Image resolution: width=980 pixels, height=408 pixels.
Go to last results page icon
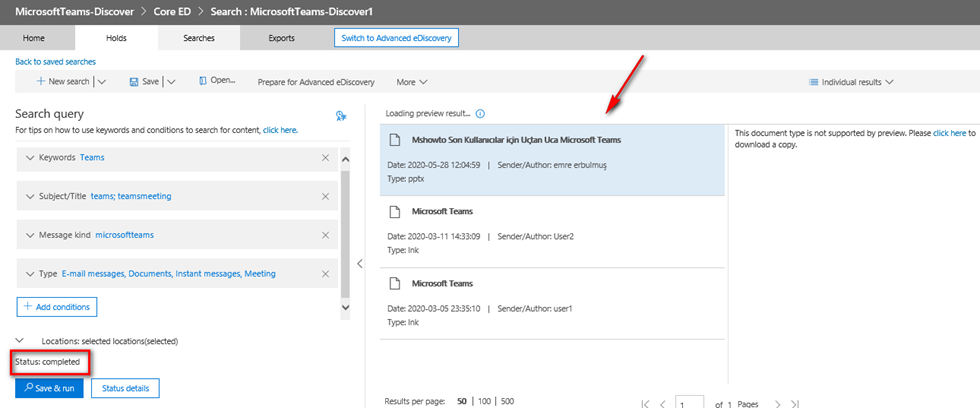795,404
